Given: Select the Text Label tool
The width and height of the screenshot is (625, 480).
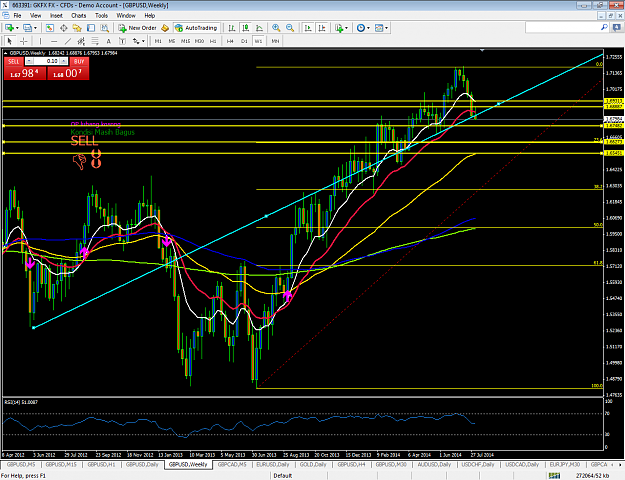Looking at the screenshot, I should coord(122,41).
